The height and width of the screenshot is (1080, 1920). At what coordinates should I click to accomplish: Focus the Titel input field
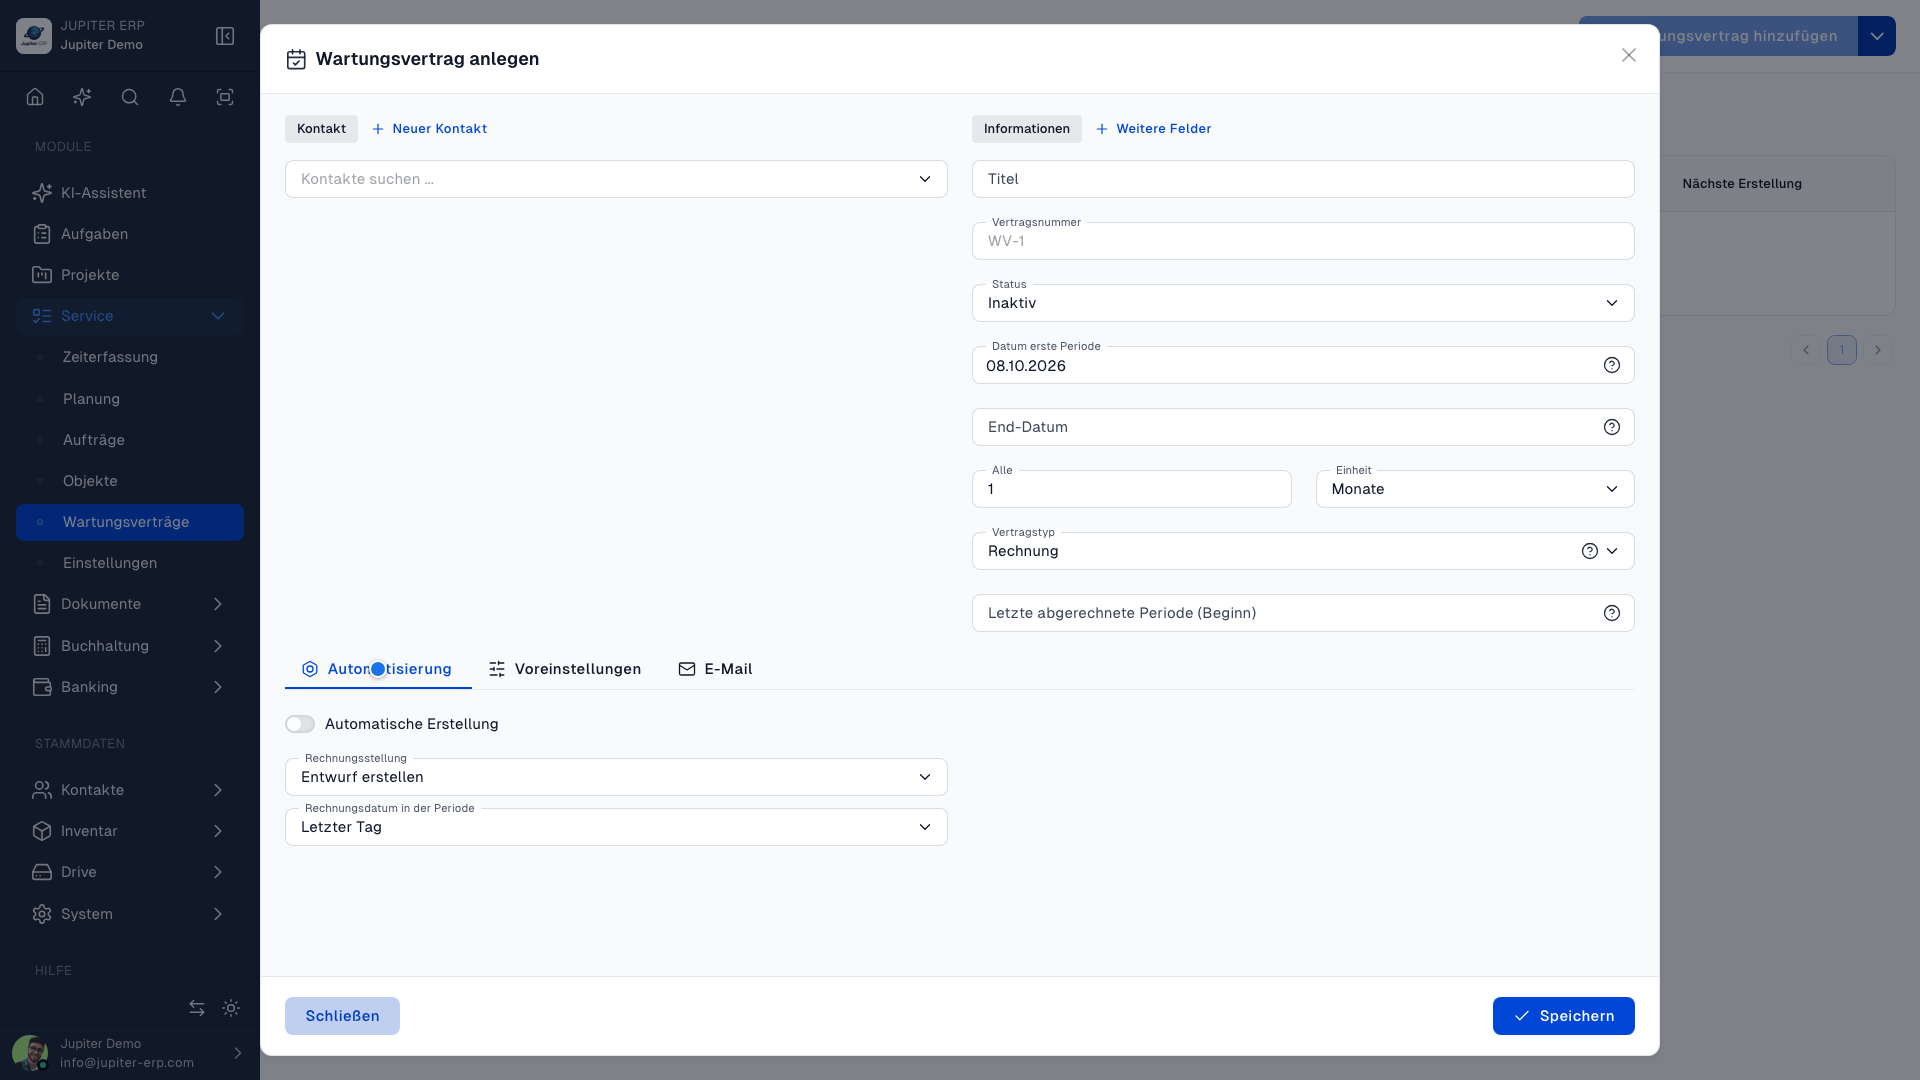[x=1303, y=179]
